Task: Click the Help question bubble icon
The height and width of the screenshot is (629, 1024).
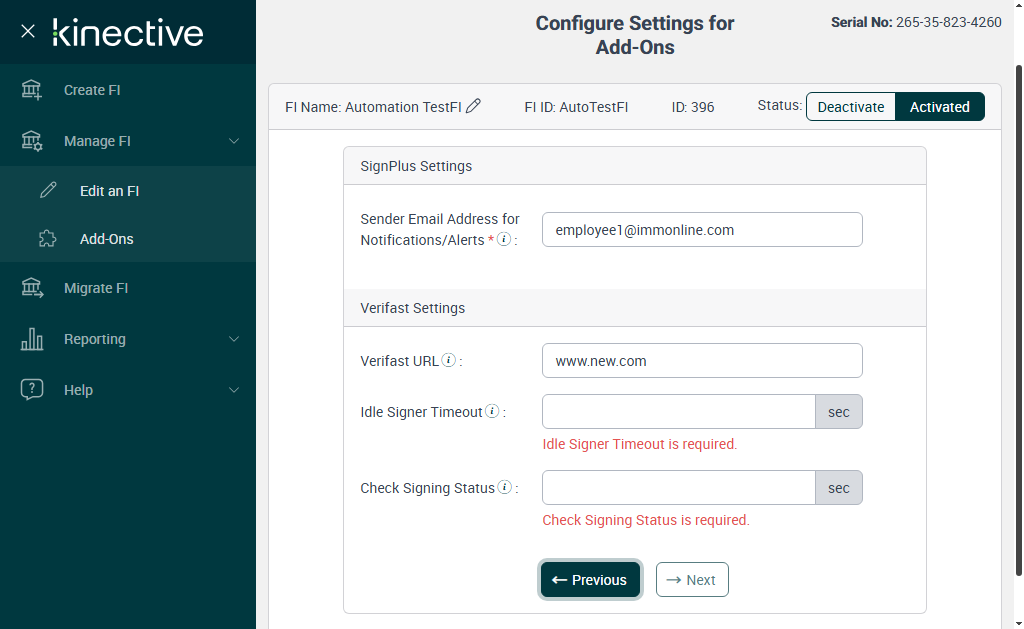Action: [32, 390]
